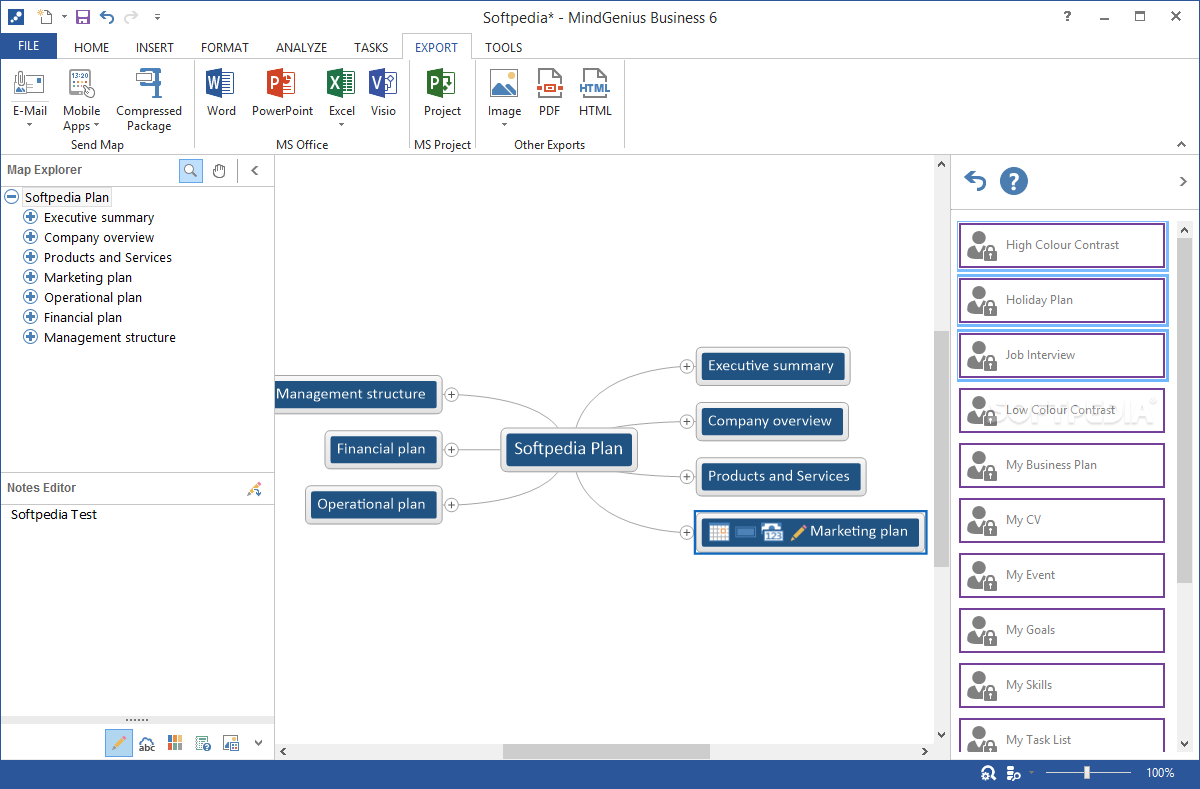
Task: Switch to the INSERT tab
Action: 155,47
